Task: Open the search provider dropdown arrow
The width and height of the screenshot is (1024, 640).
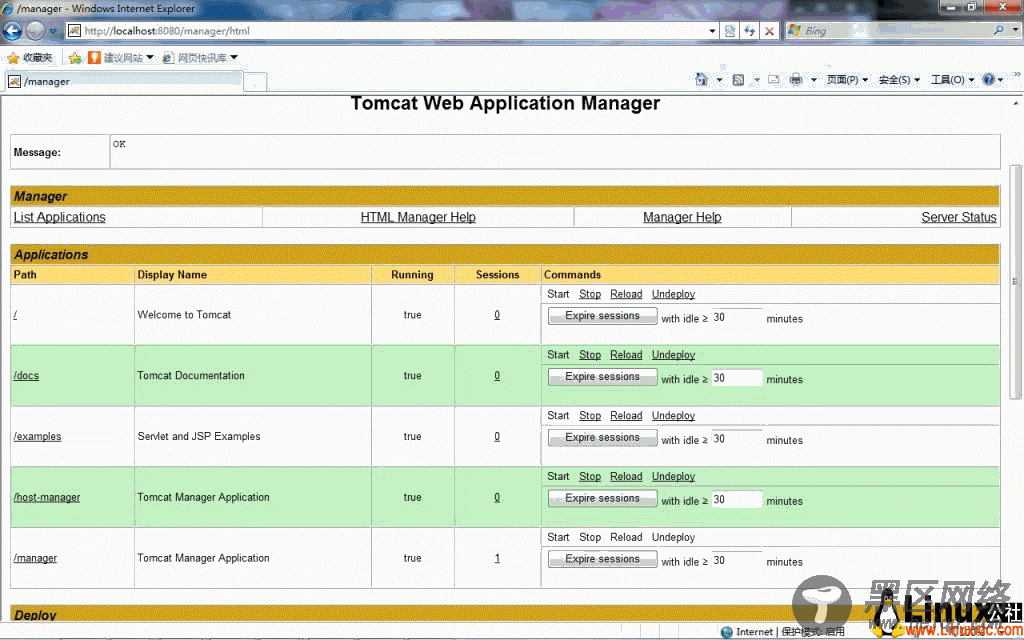Action: (1015, 30)
